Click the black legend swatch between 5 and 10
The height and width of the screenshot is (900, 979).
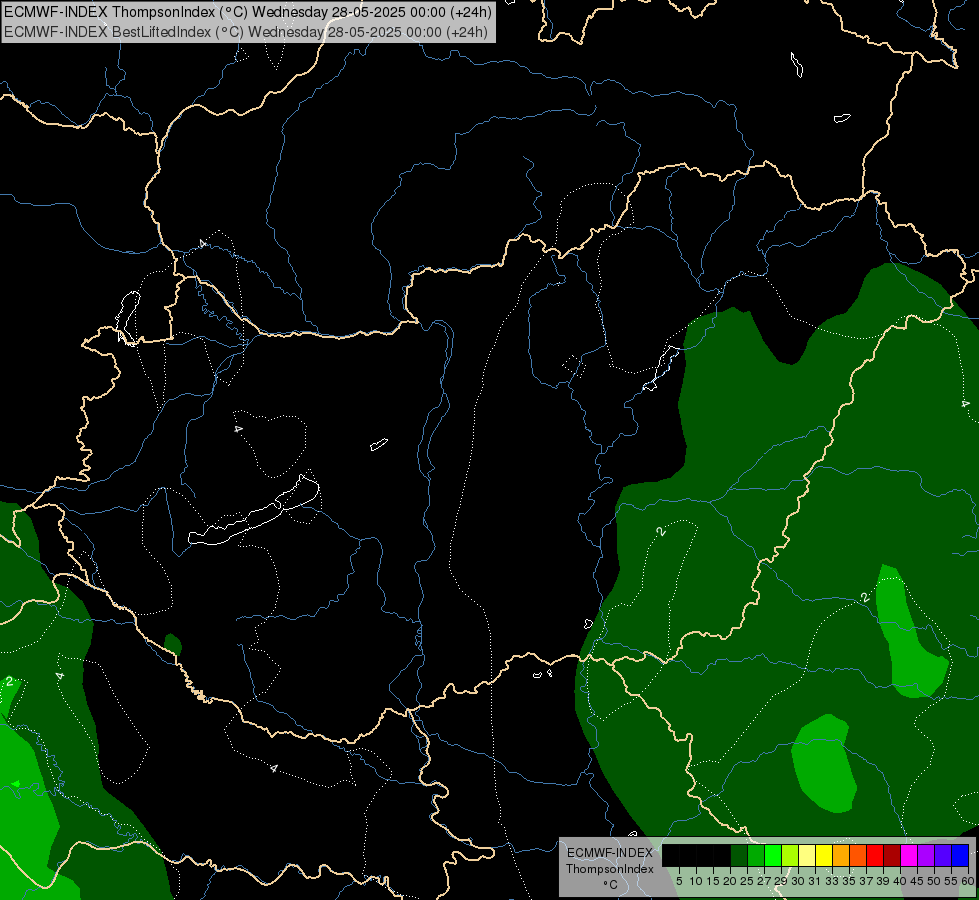[x=688, y=855]
